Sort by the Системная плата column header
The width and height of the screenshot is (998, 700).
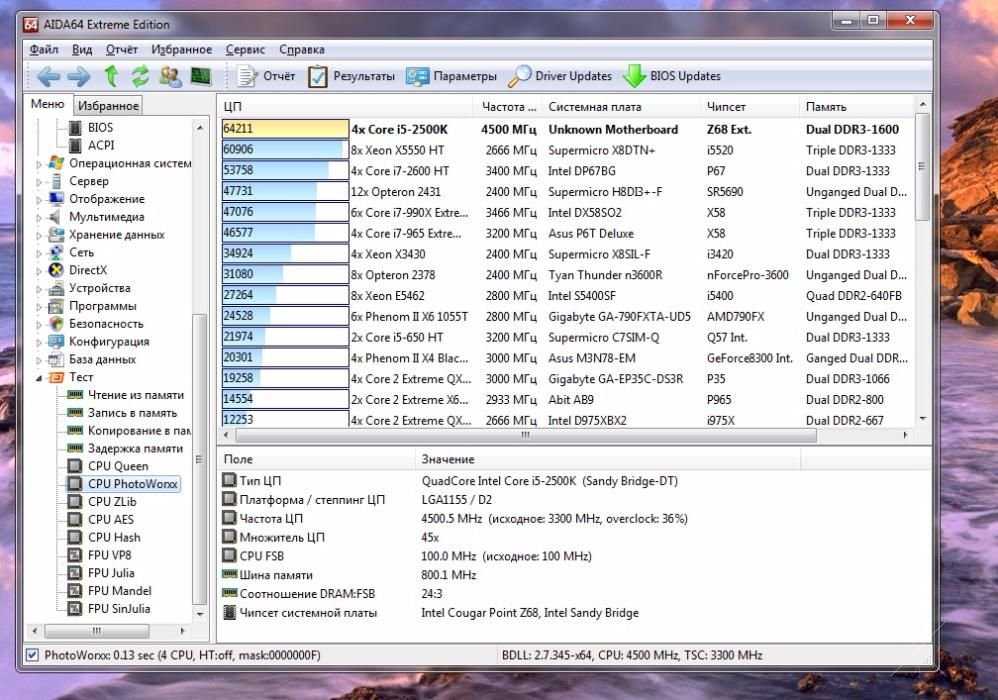point(621,107)
